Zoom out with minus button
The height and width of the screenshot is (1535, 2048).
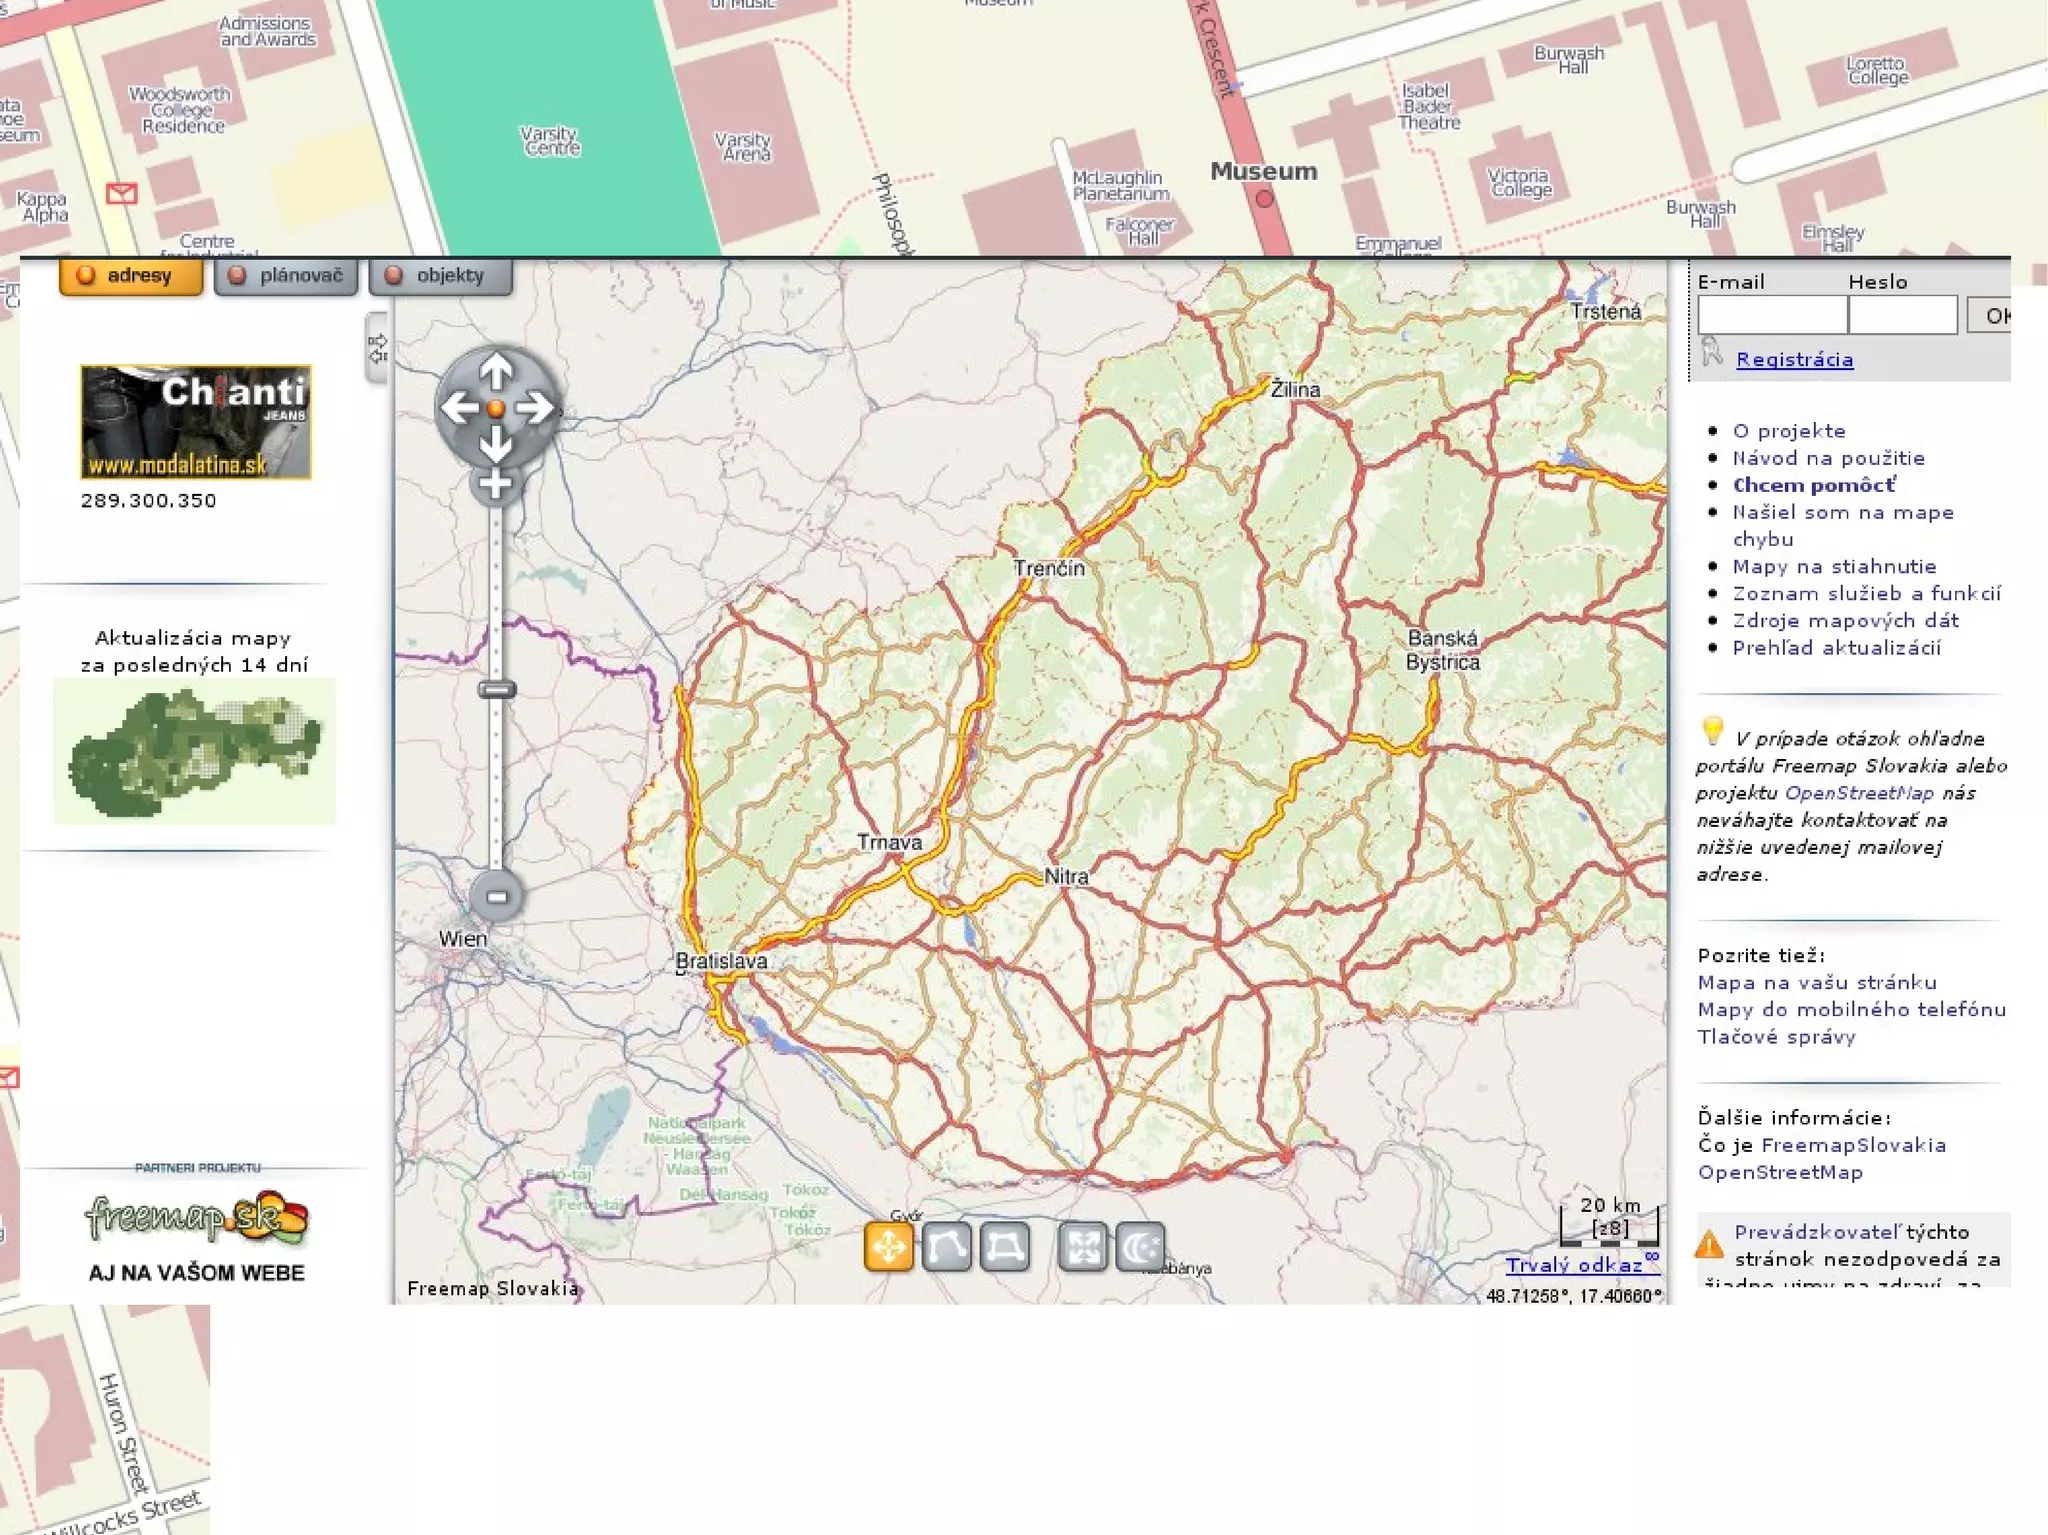click(x=496, y=896)
